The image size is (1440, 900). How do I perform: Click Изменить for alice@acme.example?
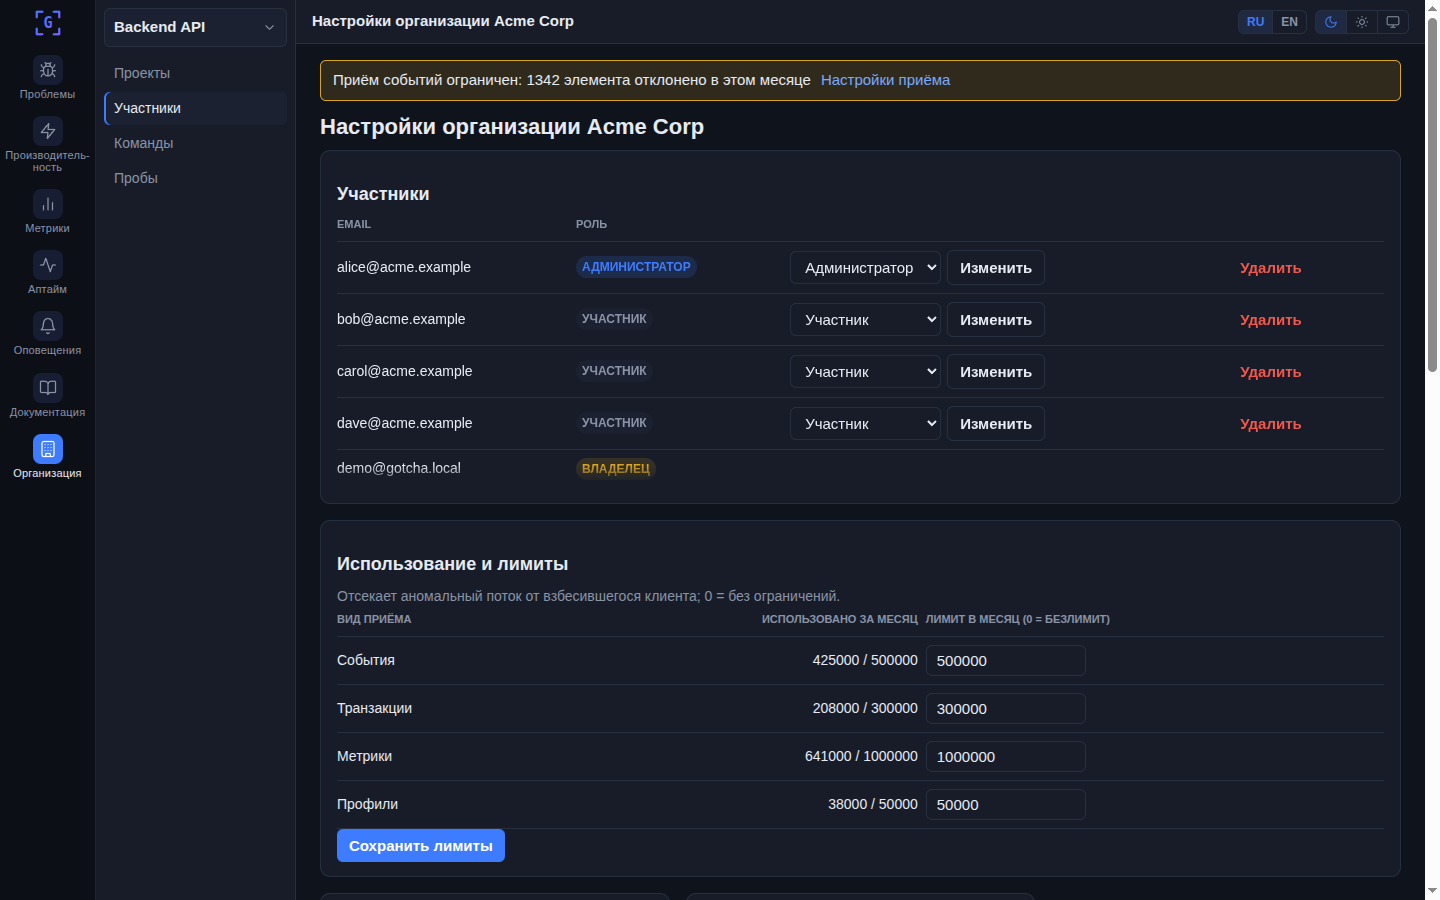(x=996, y=268)
